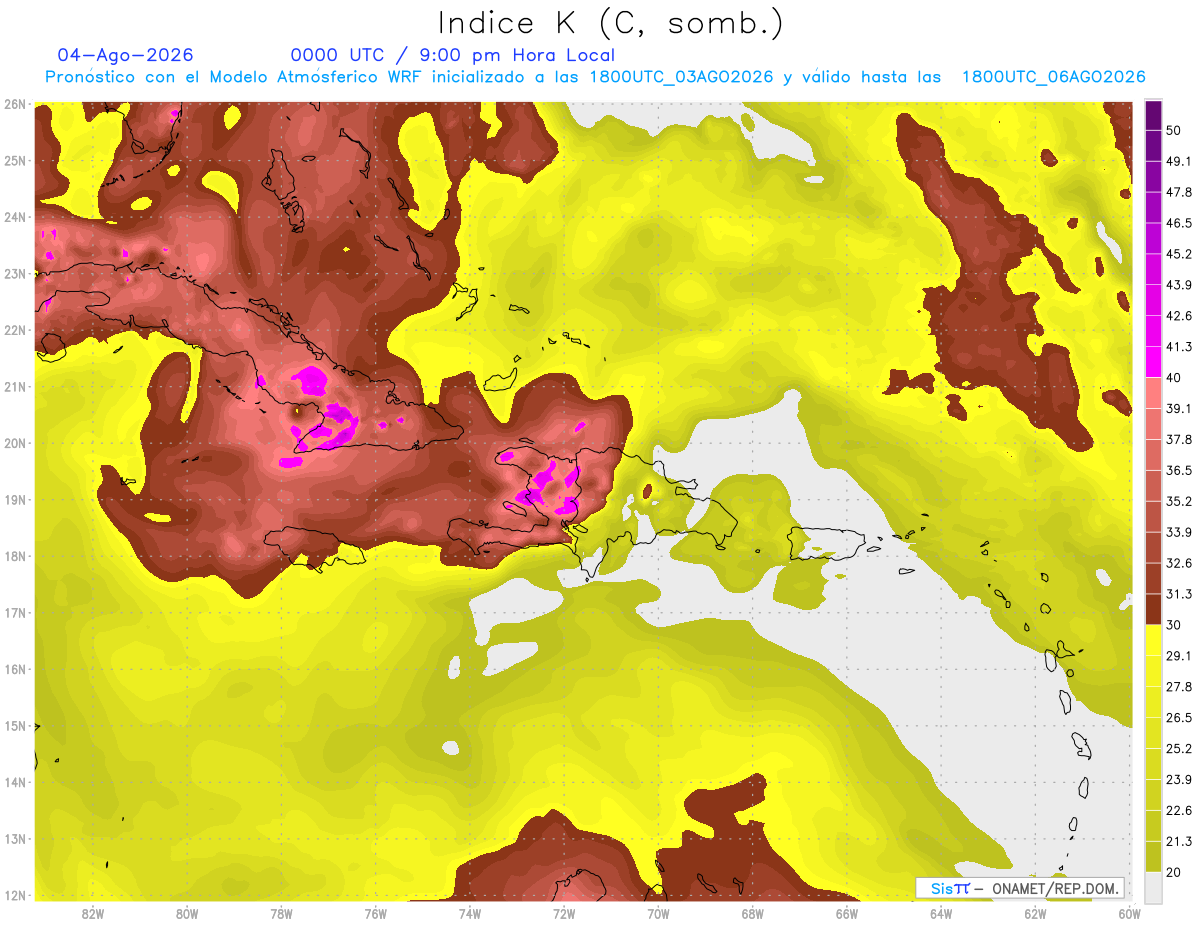
Task: Click the 23N latitude axis label
Action: (14, 274)
